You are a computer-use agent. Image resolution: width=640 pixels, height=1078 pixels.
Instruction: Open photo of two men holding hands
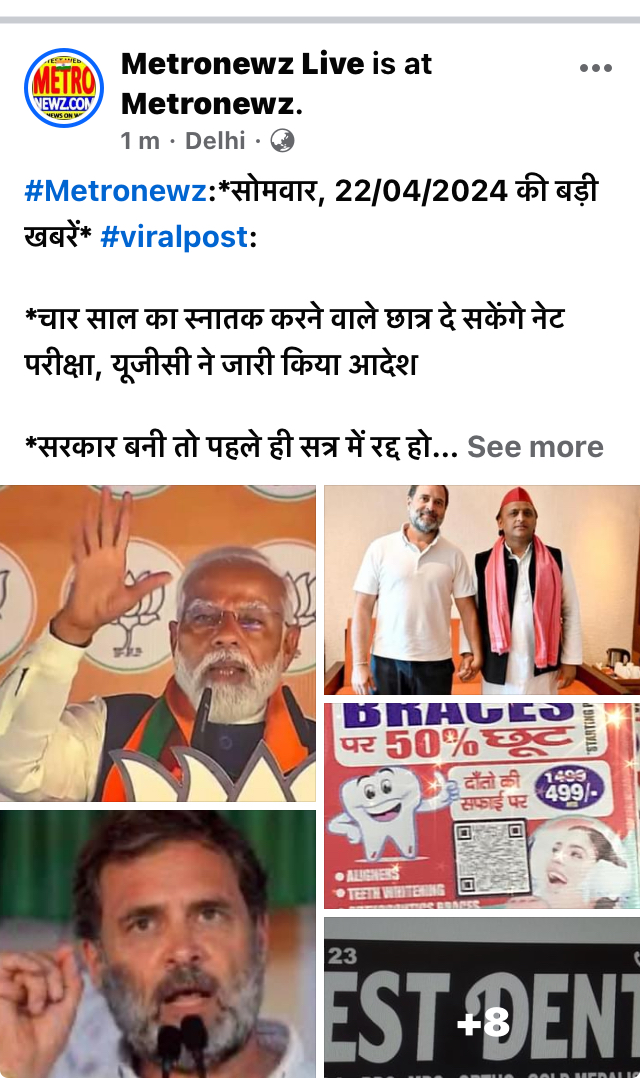482,590
